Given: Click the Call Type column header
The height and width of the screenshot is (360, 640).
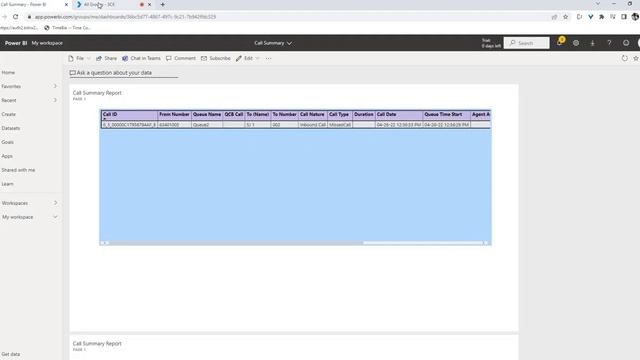Looking at the screenshot, I should pyautogui.click(x=340, y=115).
